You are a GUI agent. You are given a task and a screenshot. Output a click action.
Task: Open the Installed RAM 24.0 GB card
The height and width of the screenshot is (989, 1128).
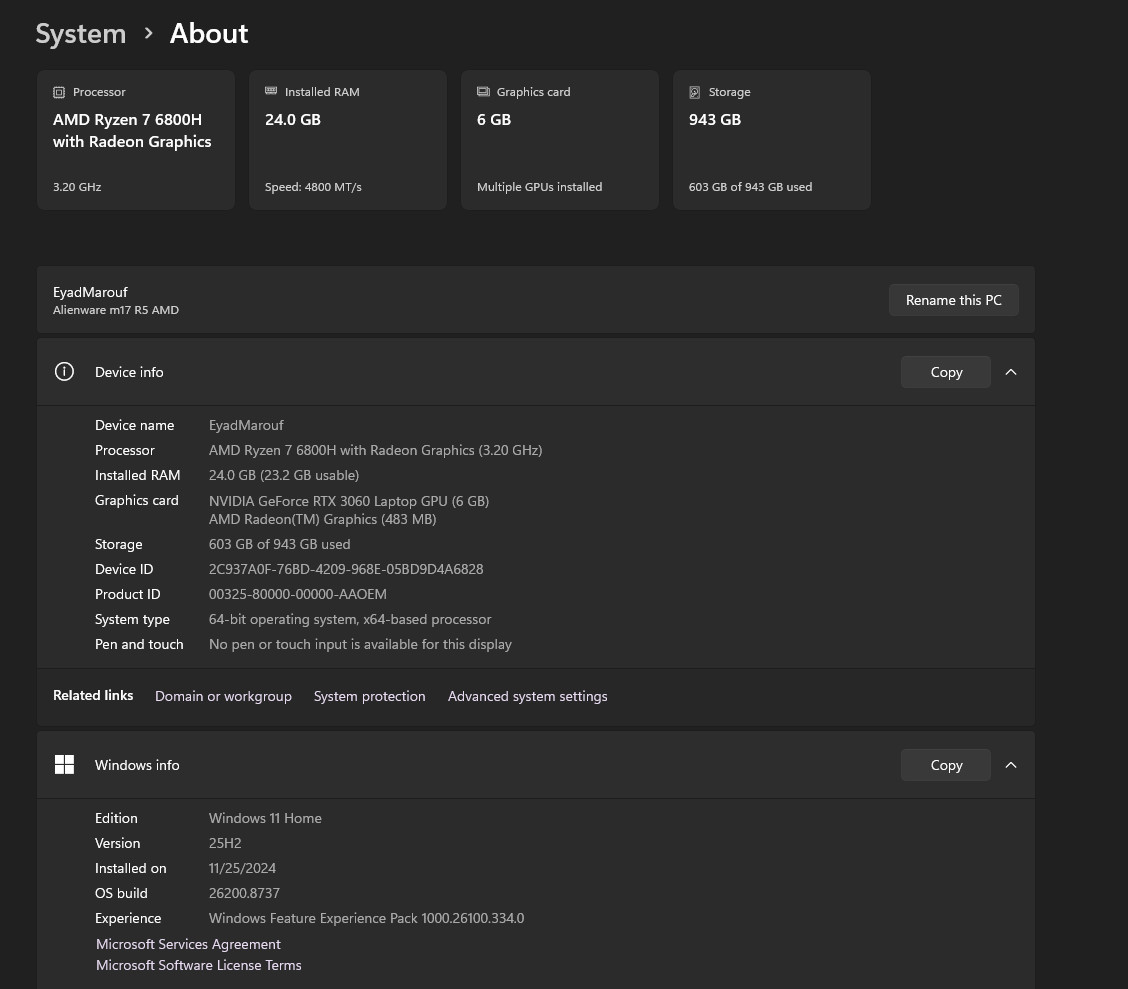[348, 140]
